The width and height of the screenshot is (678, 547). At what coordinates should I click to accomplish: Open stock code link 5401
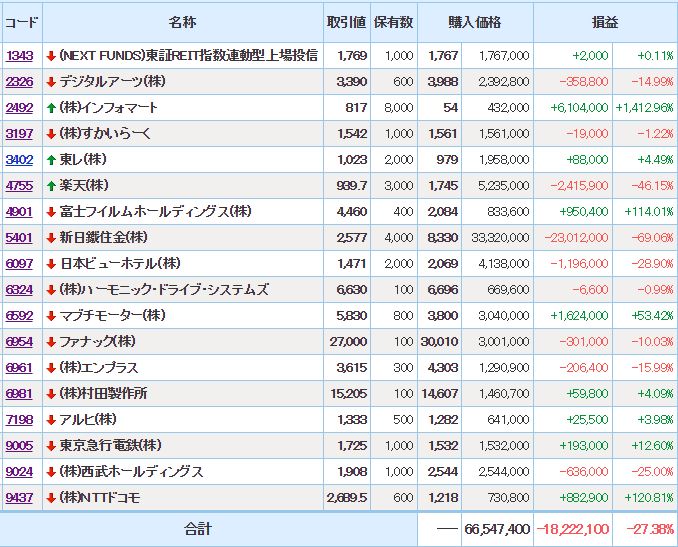[x=19, y=238]
